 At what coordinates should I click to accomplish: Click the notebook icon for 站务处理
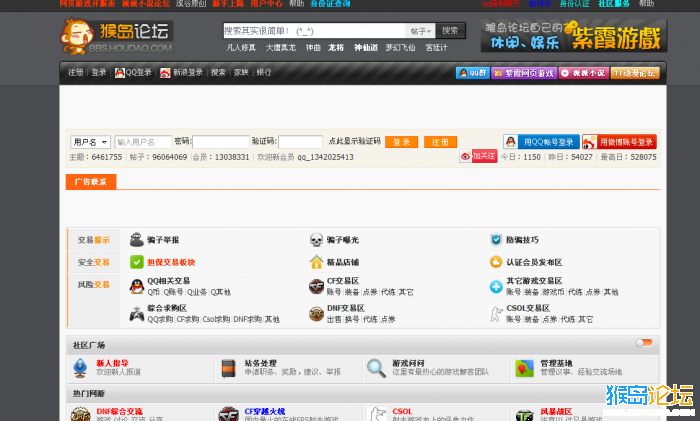[229, 368]
